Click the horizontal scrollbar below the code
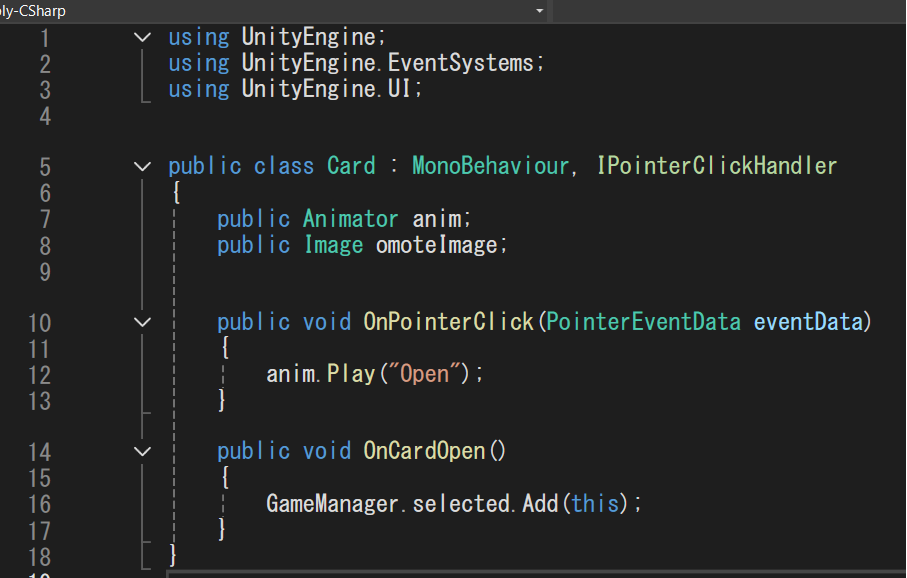Viewport: 907px width, 578px height. pyautogui.click(x=530, y=573)
